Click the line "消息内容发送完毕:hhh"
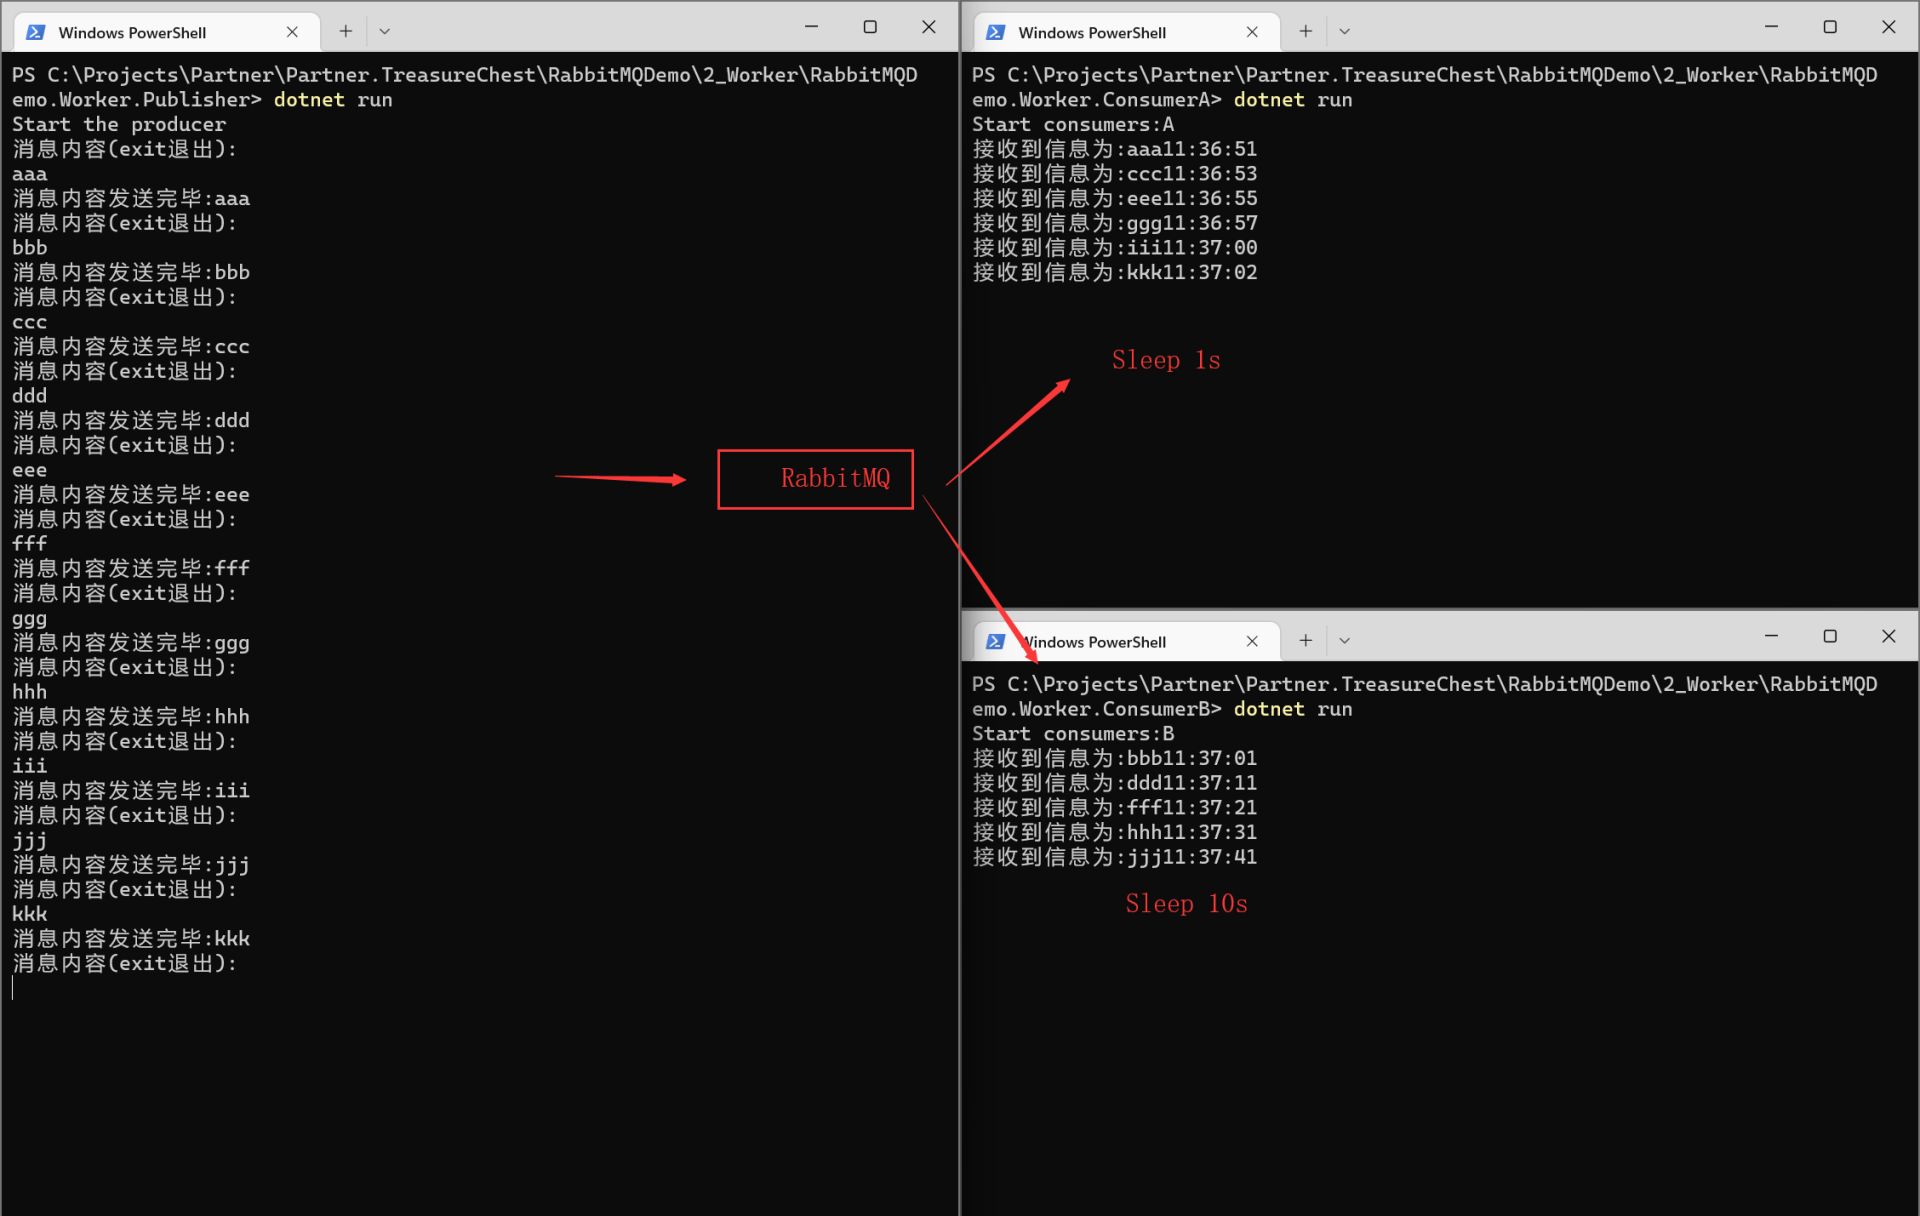This screenshot has width=1920, height=1216. click(x=131, y=716)
